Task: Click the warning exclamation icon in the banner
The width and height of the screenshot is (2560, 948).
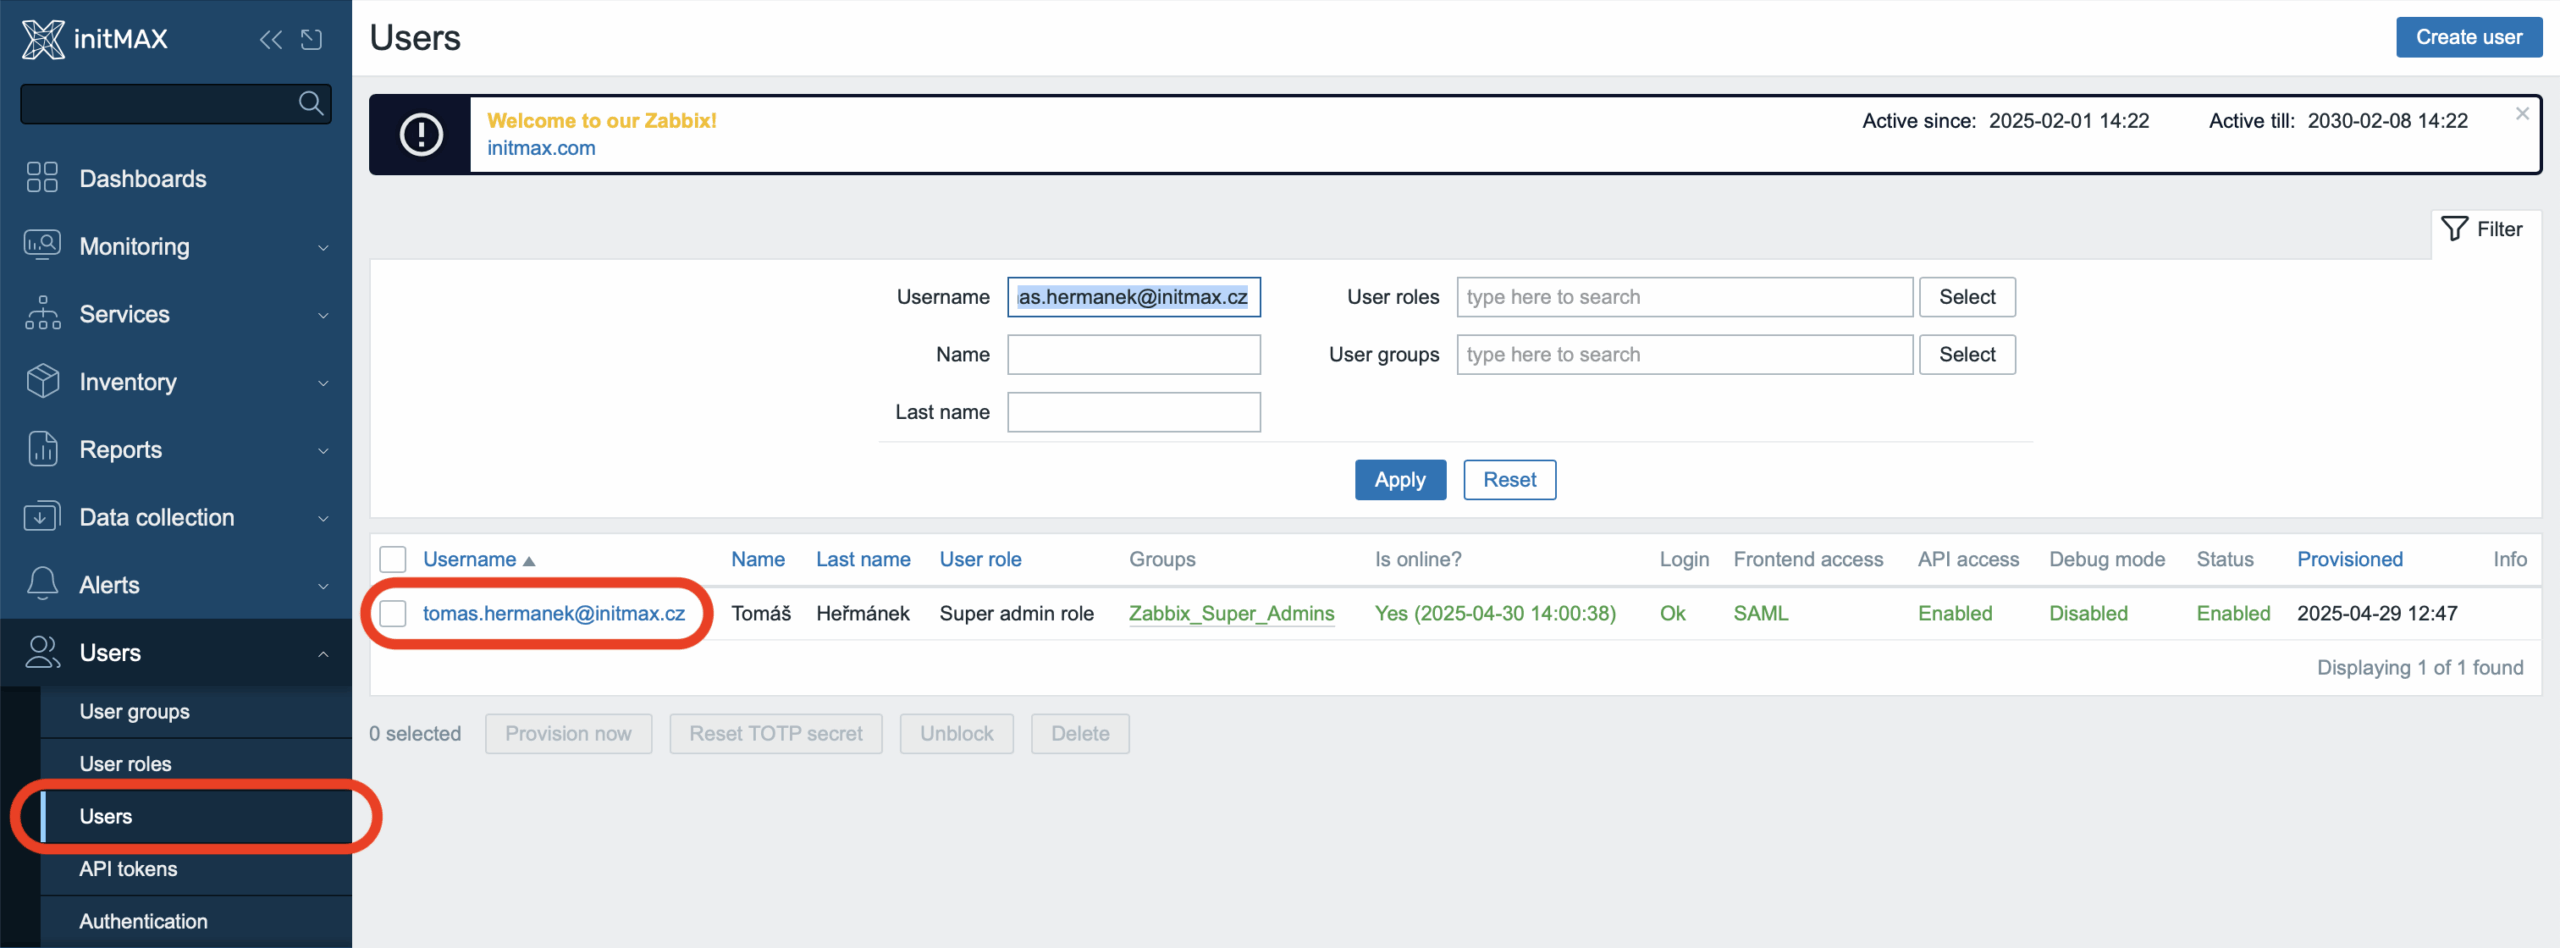Action: point(421,134)
